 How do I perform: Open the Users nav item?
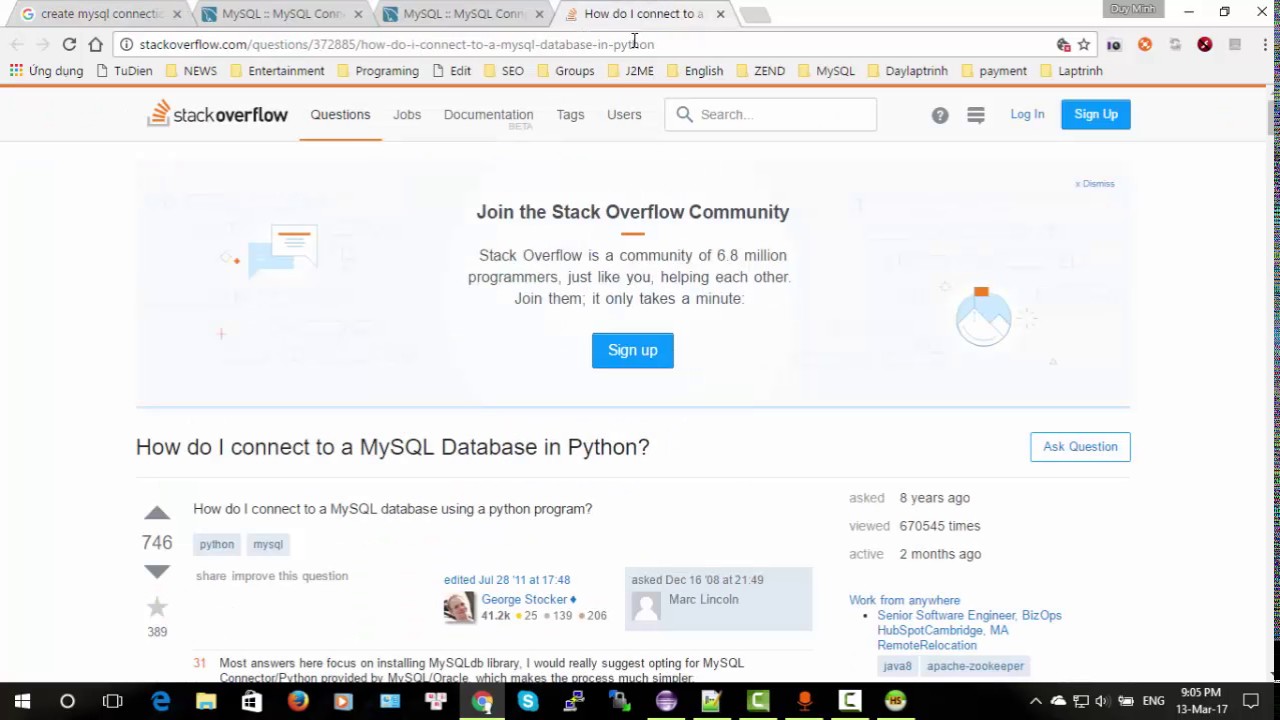[x=624, y=114]
